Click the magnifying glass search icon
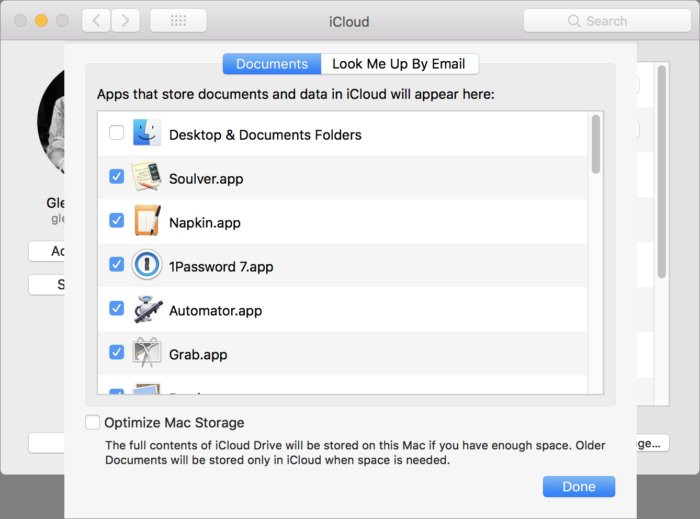Screen dimensions: 700x519 pyautogui.click(x=574, y=21)
